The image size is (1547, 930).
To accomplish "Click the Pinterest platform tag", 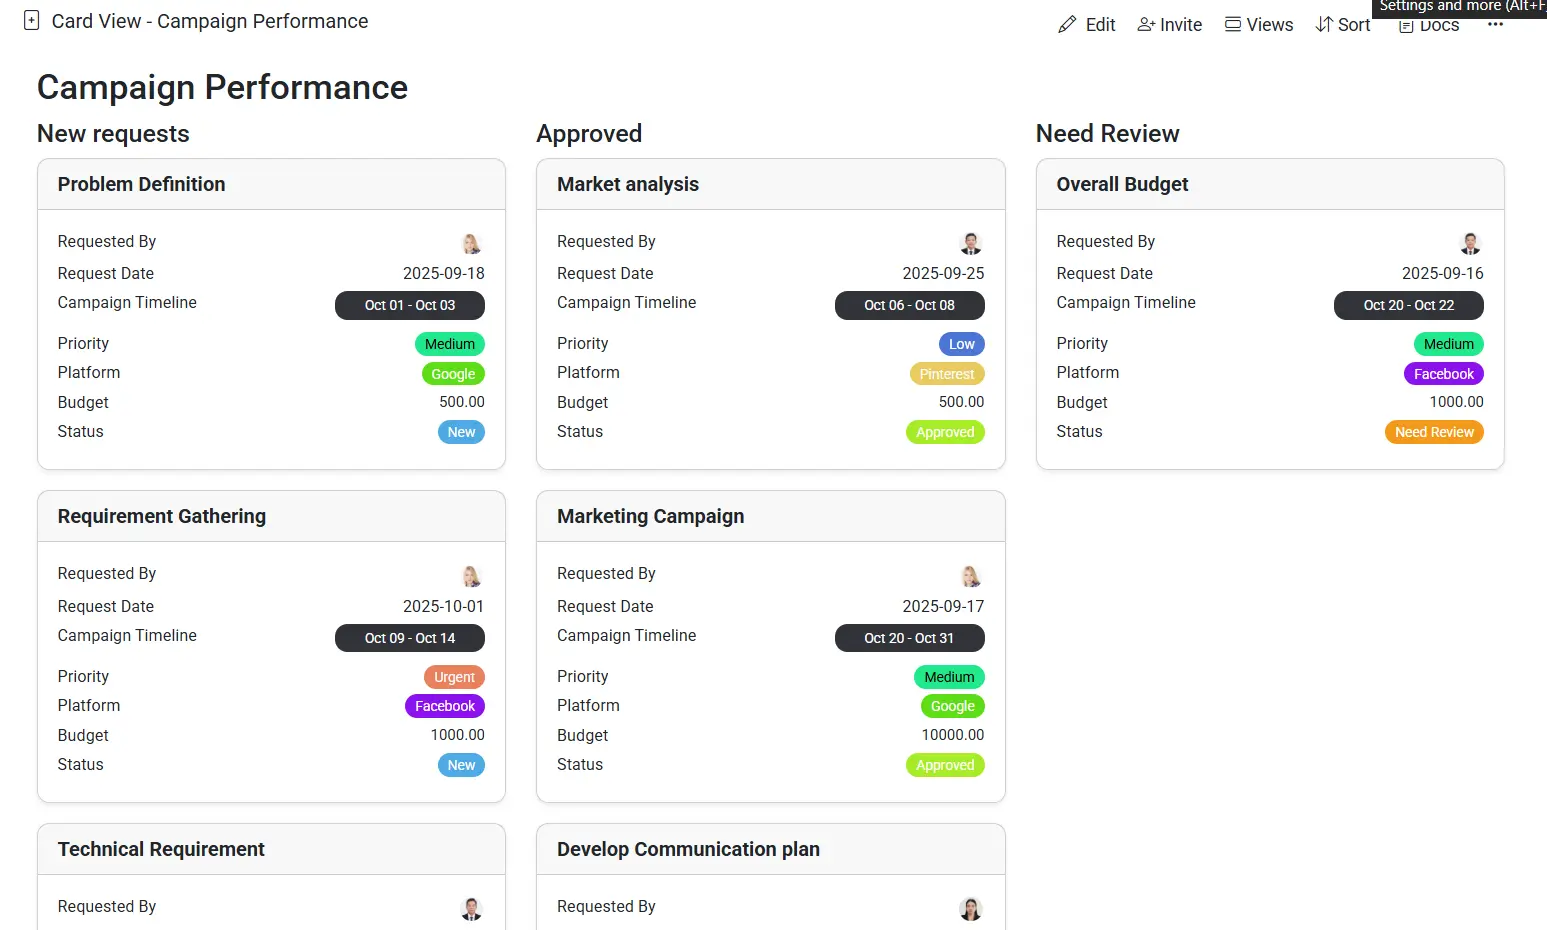I will pyautogui.click(x=946, y=374).
